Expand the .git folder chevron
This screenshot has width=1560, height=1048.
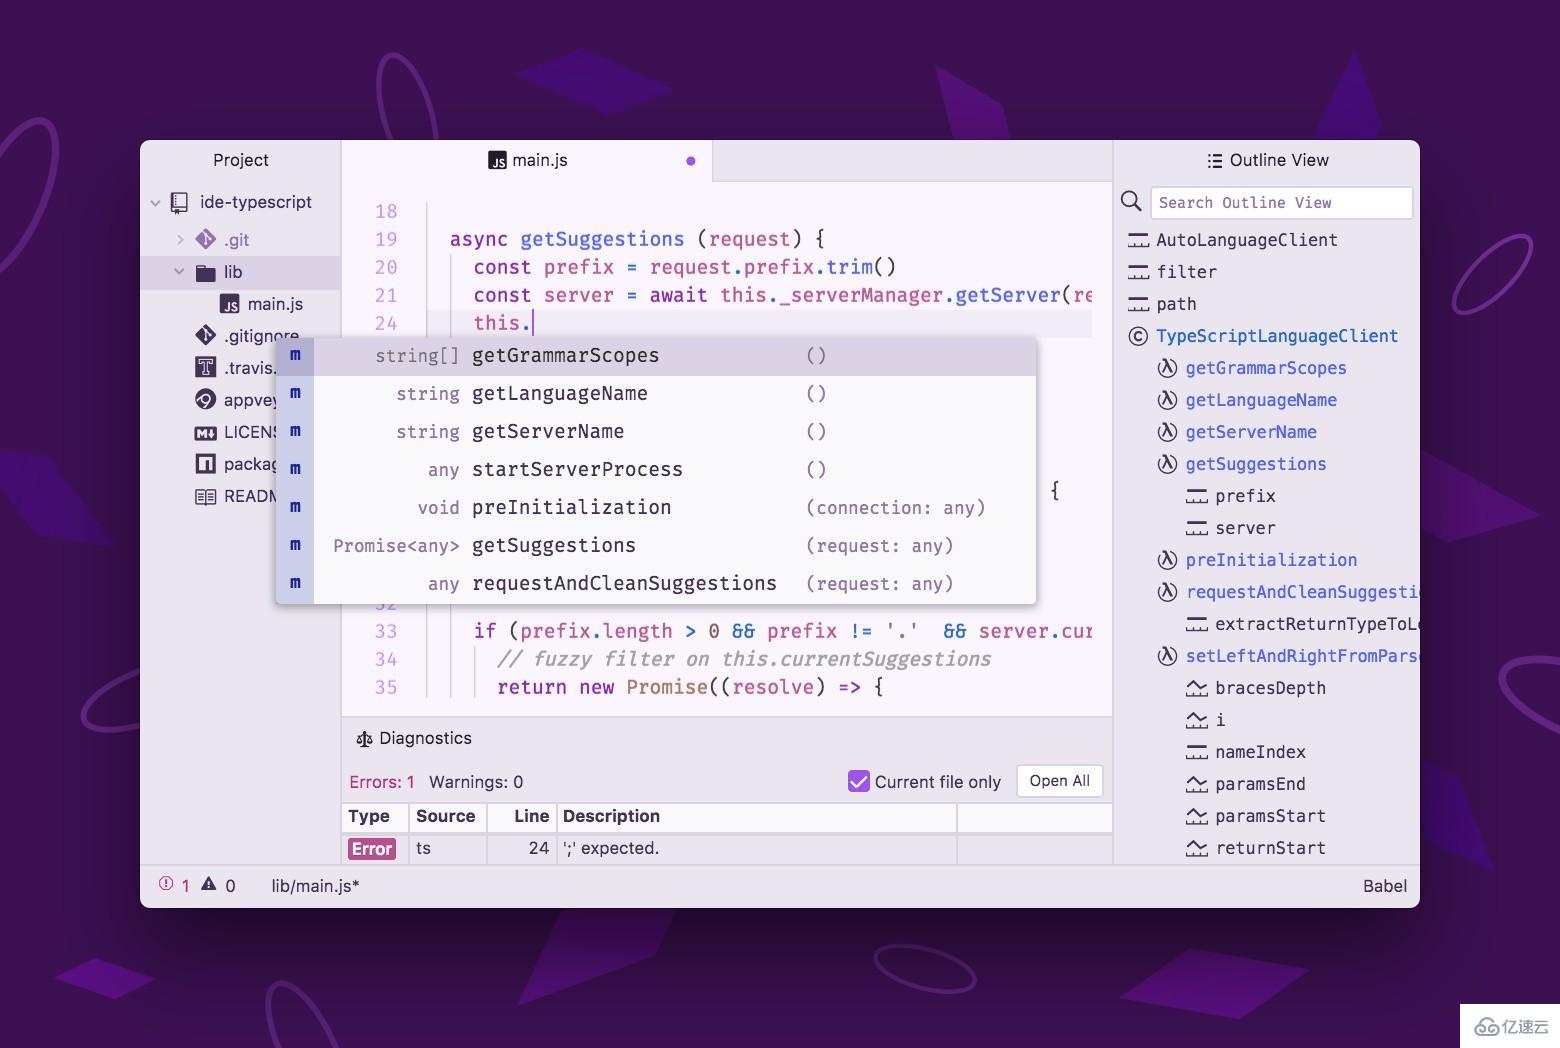tap(180, 239)
